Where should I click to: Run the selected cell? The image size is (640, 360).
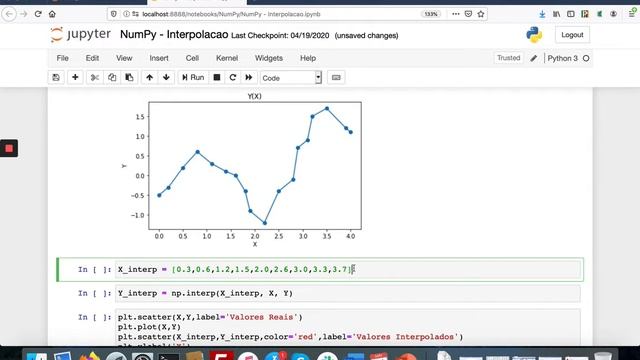[193, 78]
